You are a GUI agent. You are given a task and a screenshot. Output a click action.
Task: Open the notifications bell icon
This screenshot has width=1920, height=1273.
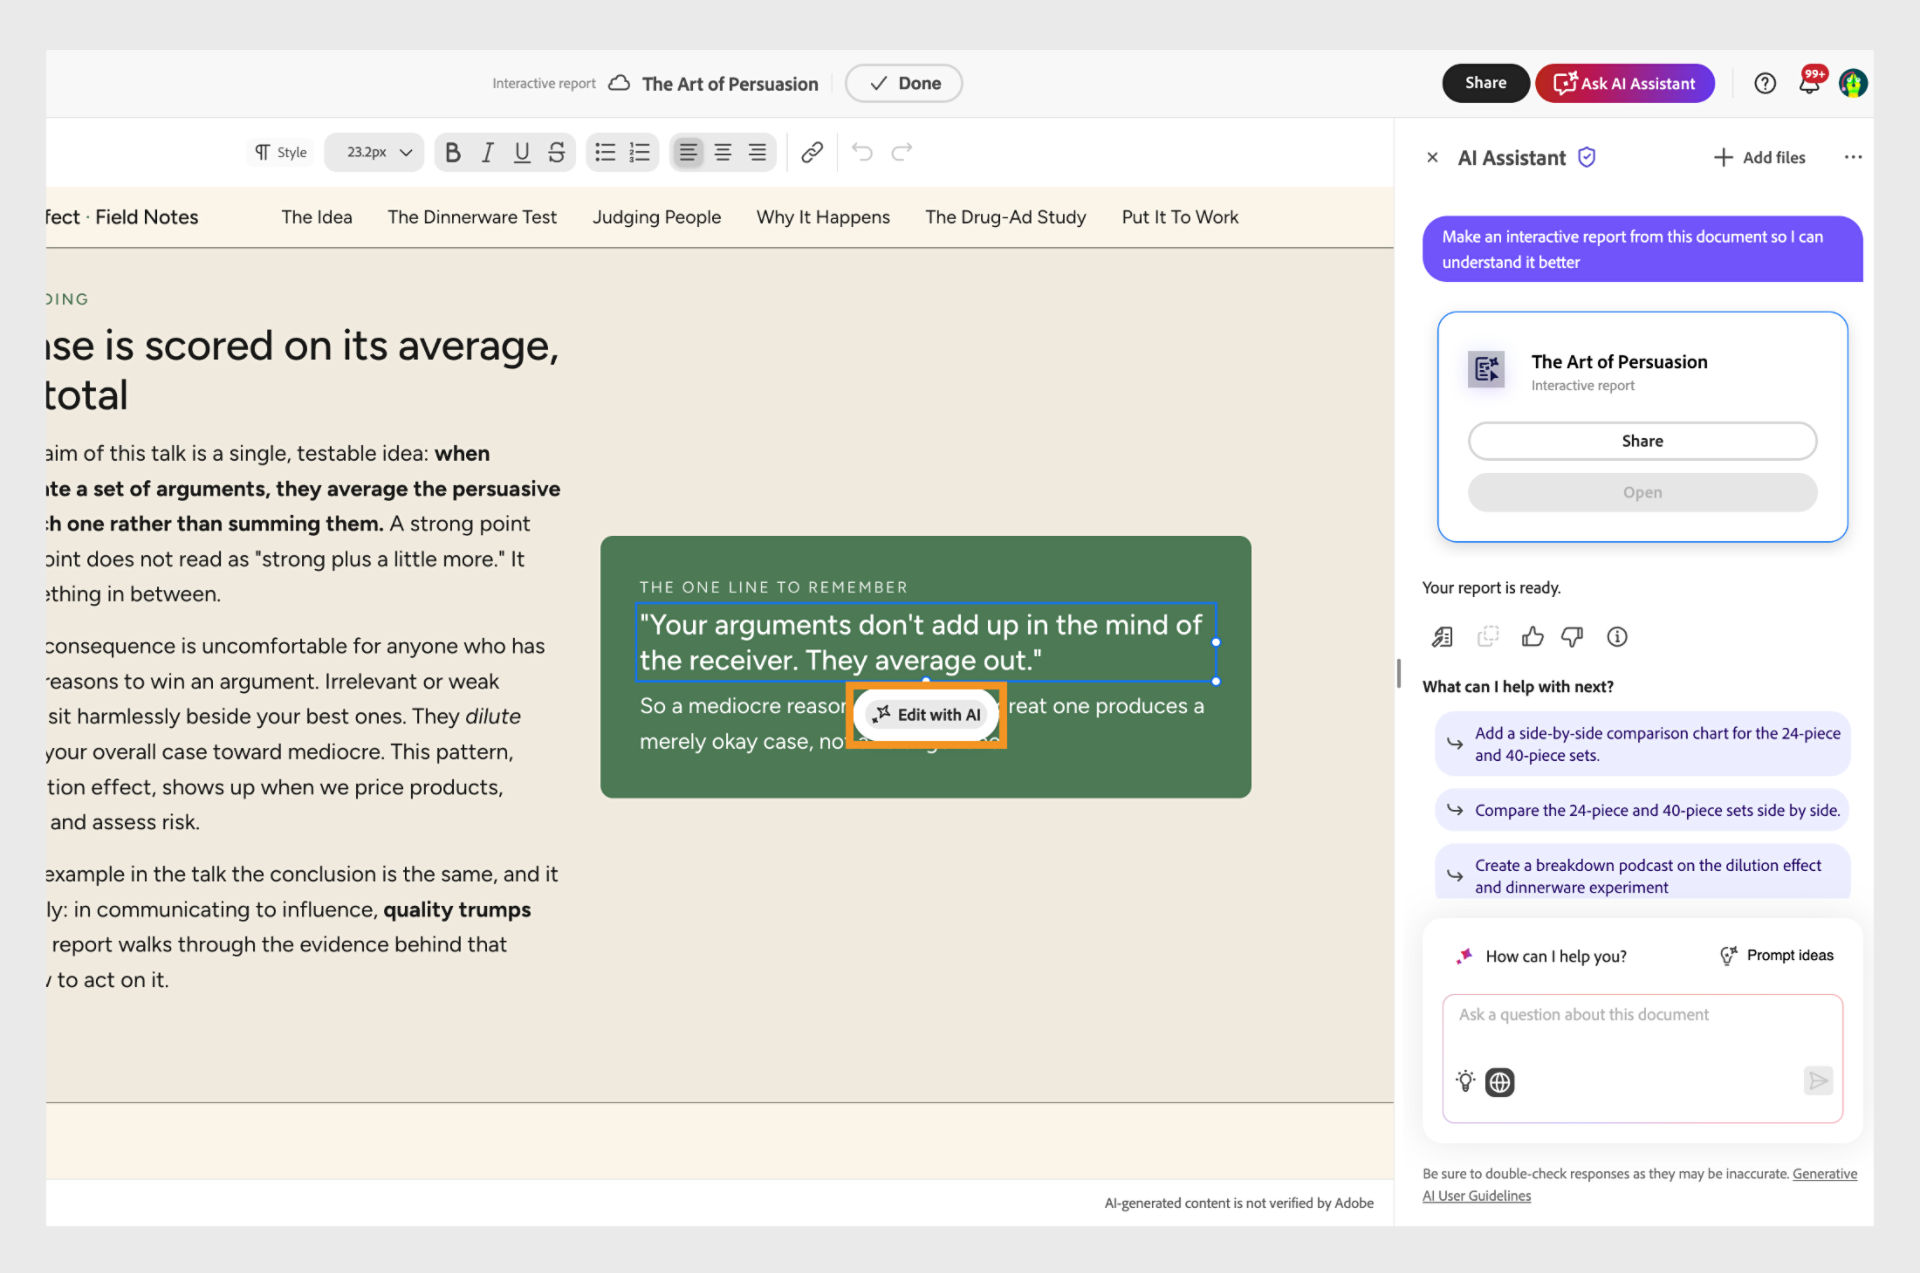[1810, 82]
